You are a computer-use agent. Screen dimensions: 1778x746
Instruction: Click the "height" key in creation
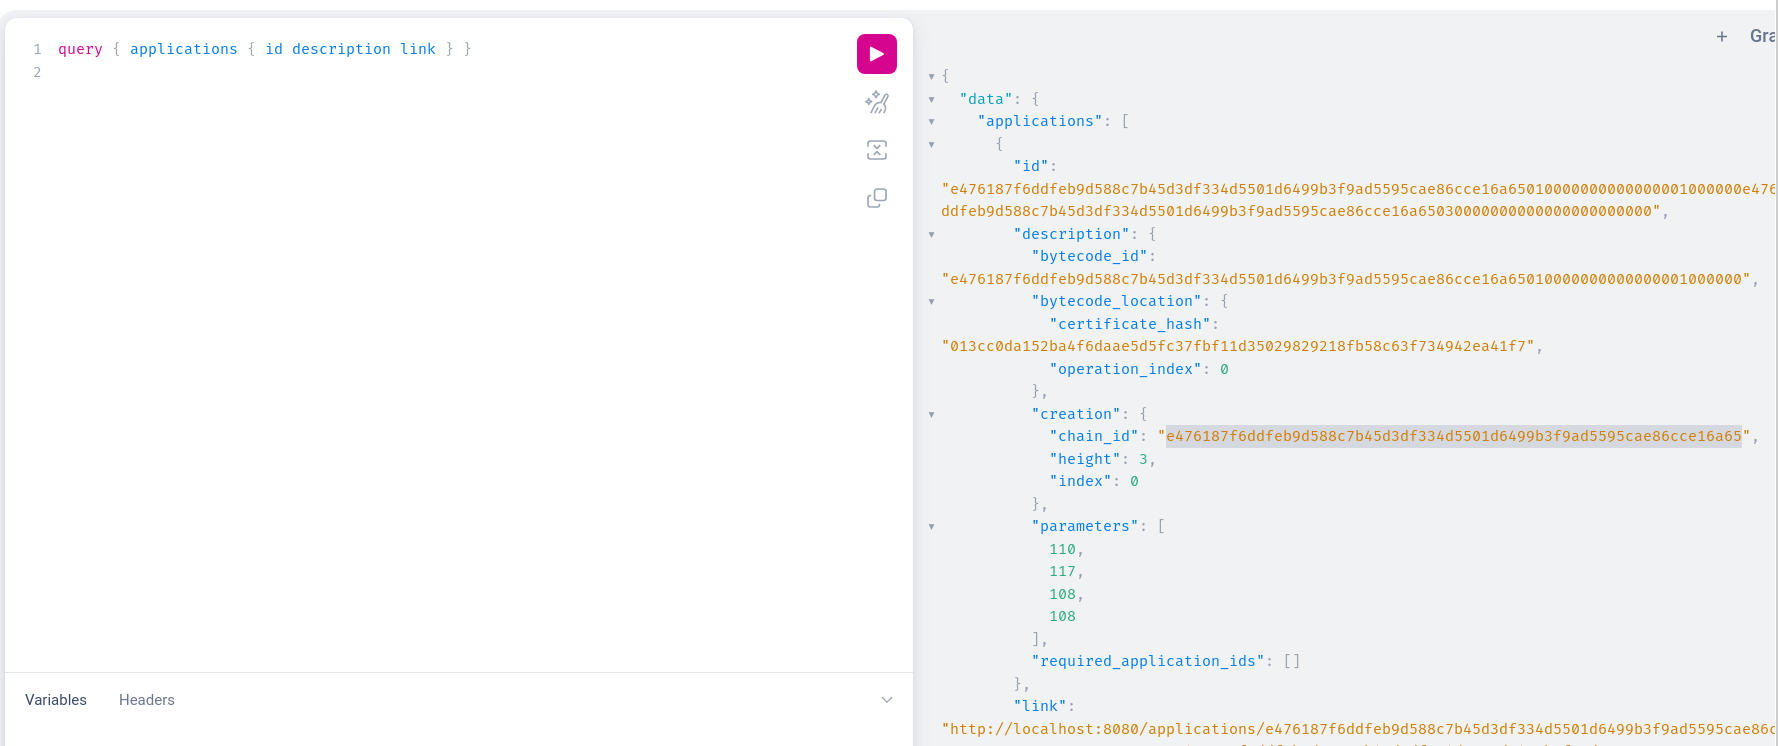1085,459
